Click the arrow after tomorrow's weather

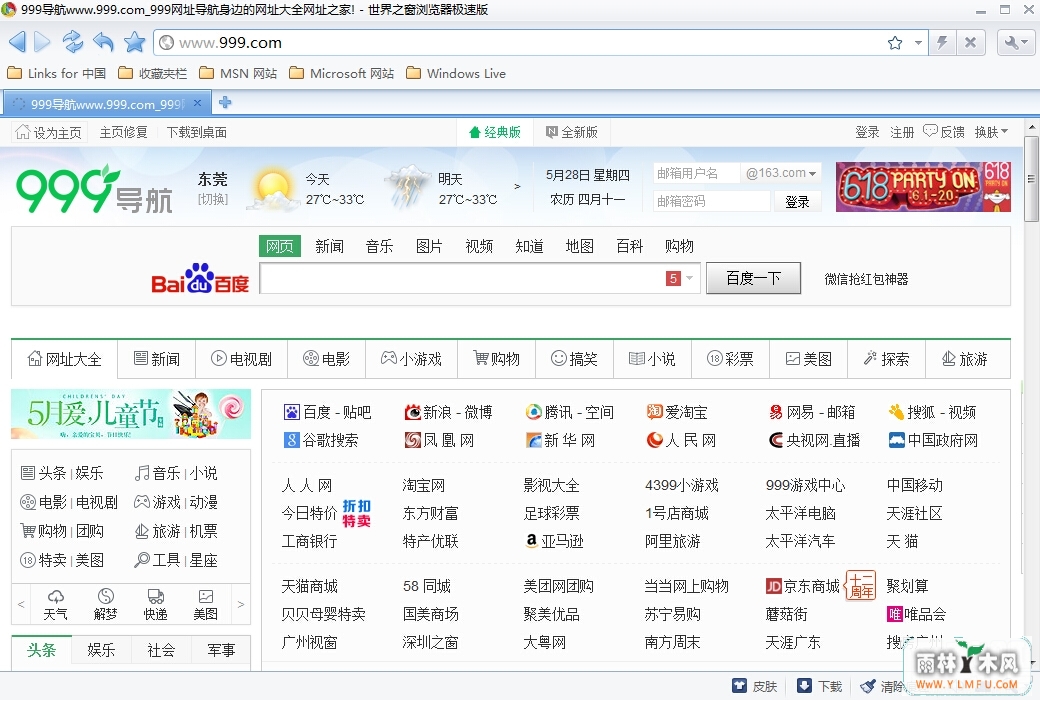click(517, 187)
